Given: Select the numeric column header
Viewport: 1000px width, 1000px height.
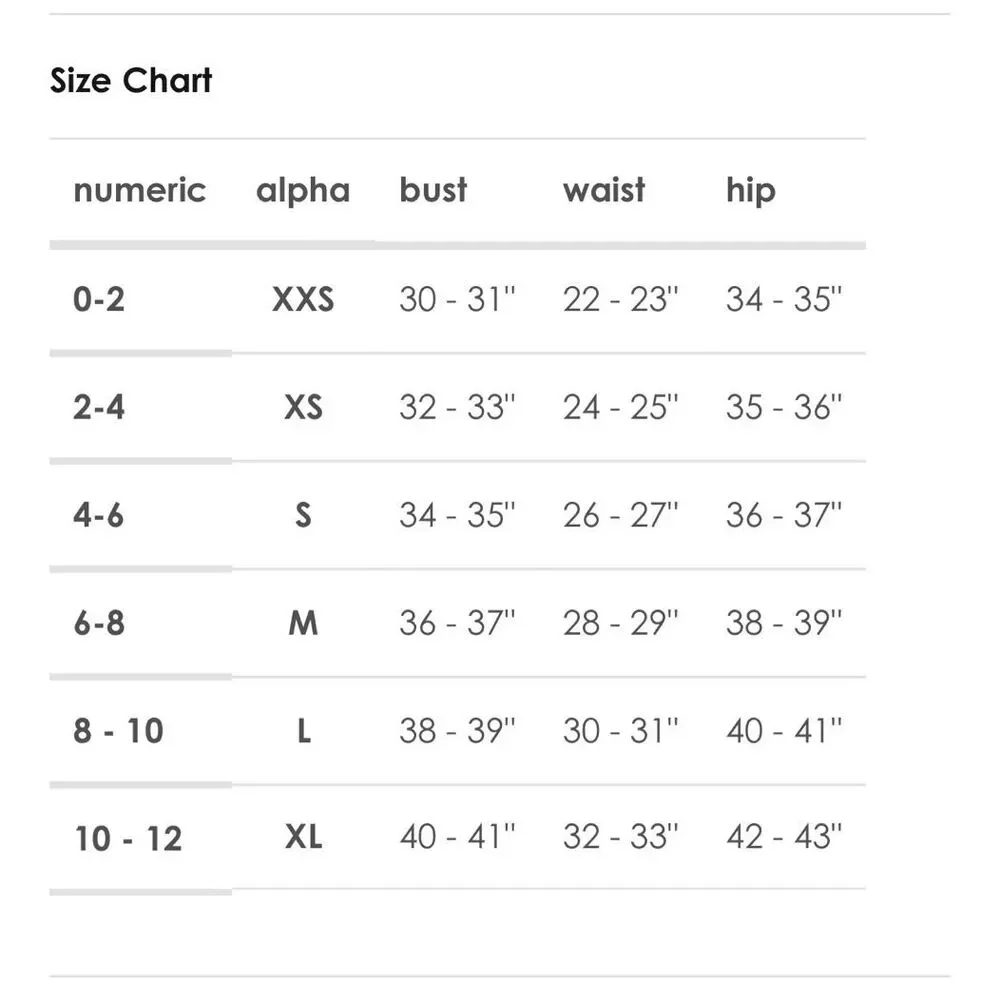Looking at the screenshot, I should (x=140, y=190).
